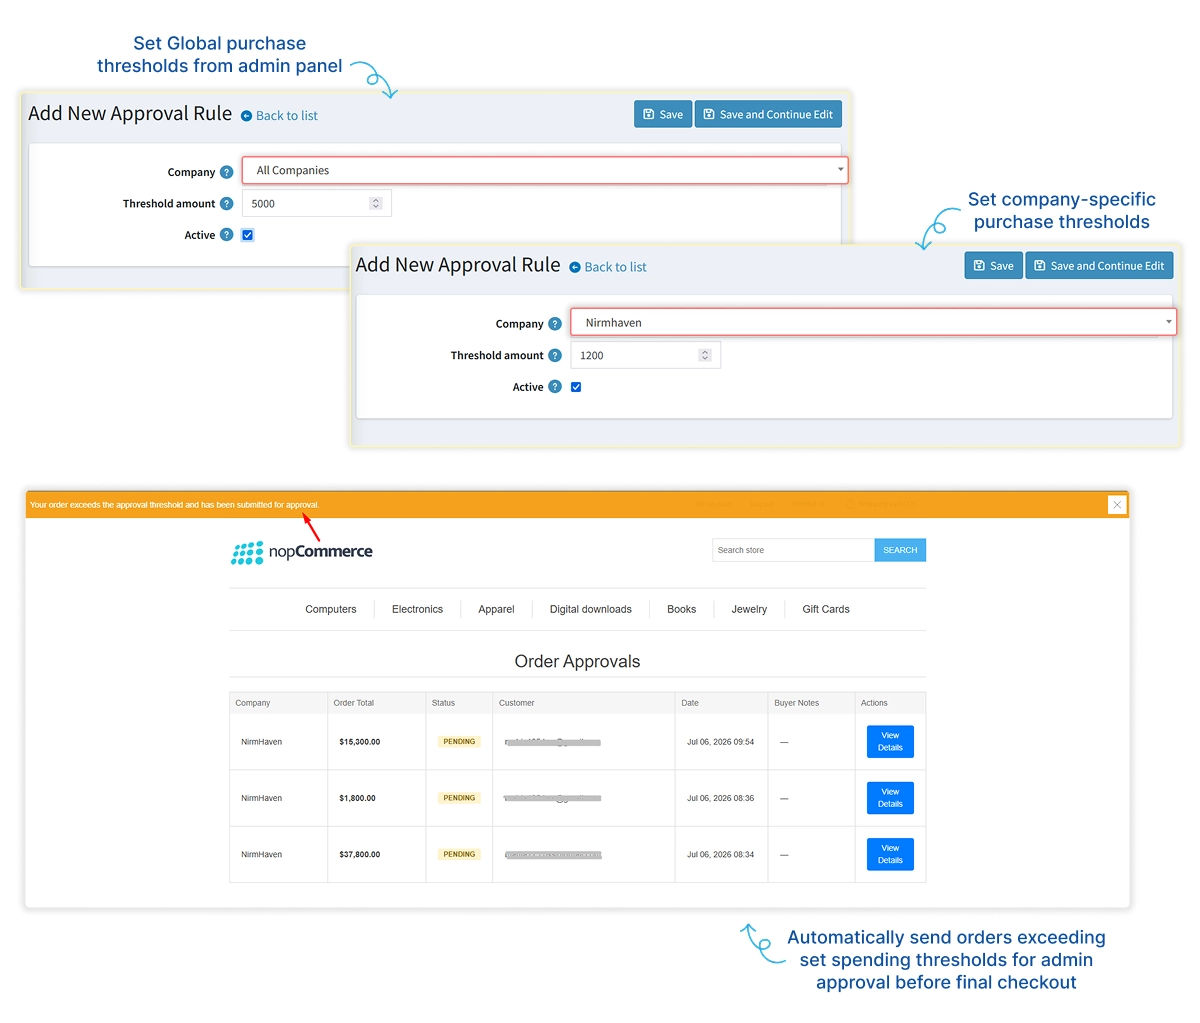
Task: Click Company help icon in All Companies rule form
Action: click(x=226, y=172)
